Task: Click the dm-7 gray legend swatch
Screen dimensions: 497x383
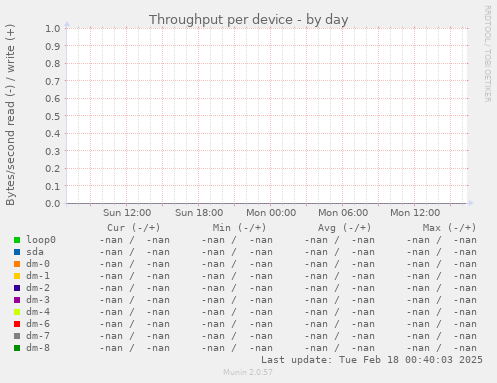Action: (17, 336)
